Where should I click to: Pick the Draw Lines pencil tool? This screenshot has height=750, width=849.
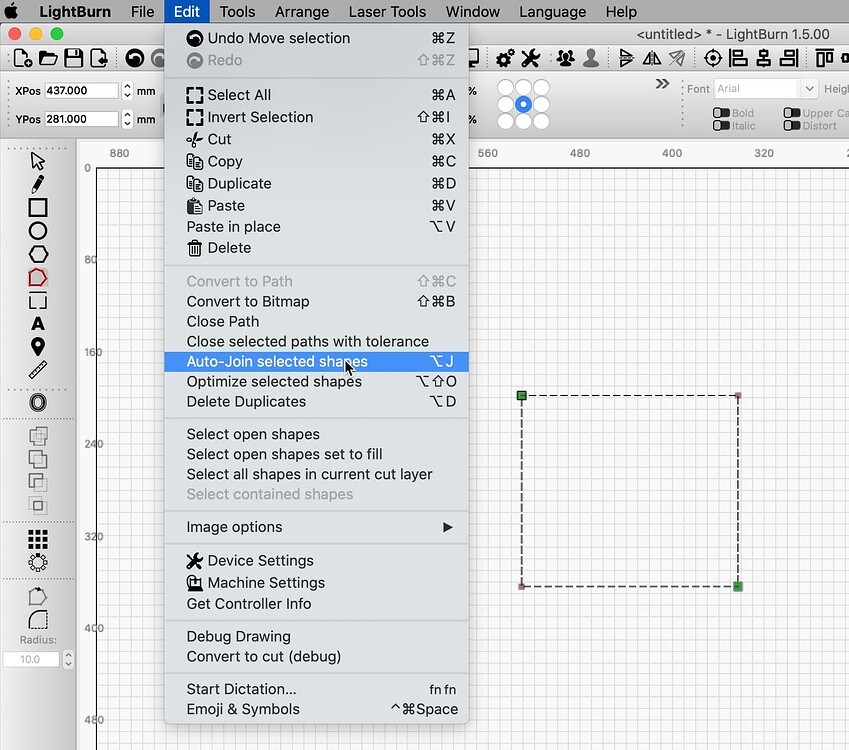pos(37,184)
